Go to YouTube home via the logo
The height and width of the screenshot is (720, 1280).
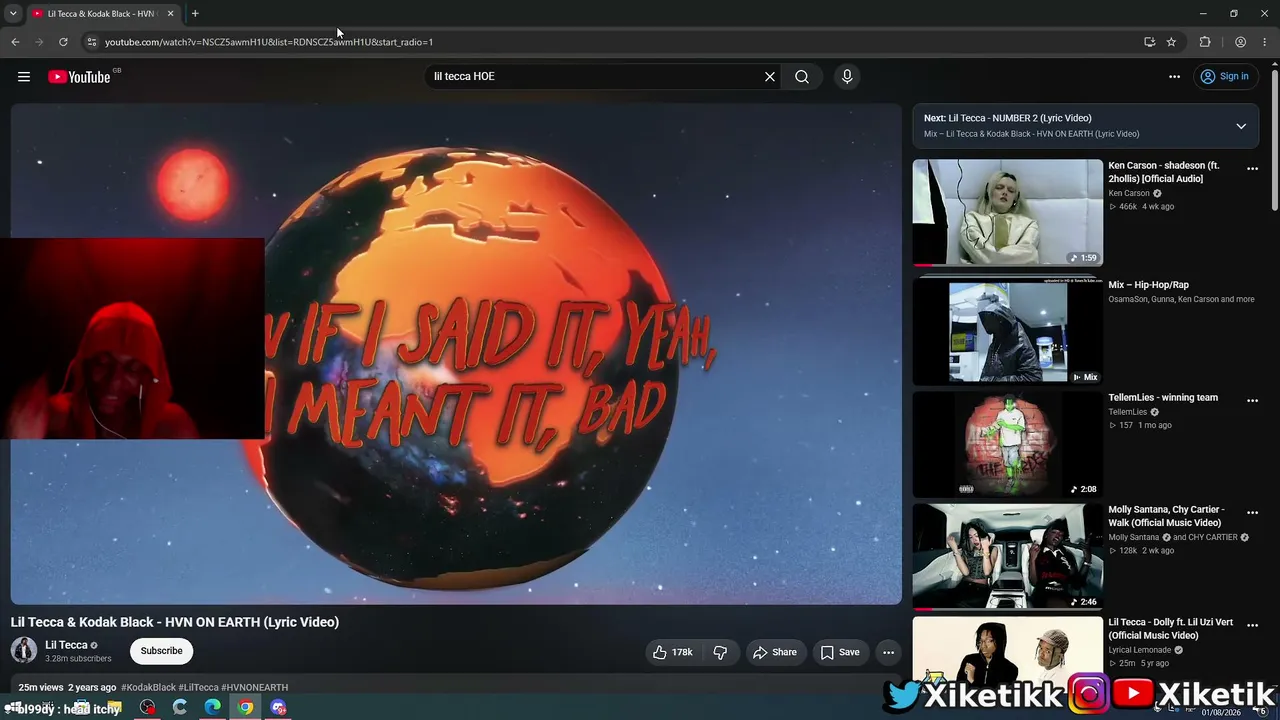[79, 77]
